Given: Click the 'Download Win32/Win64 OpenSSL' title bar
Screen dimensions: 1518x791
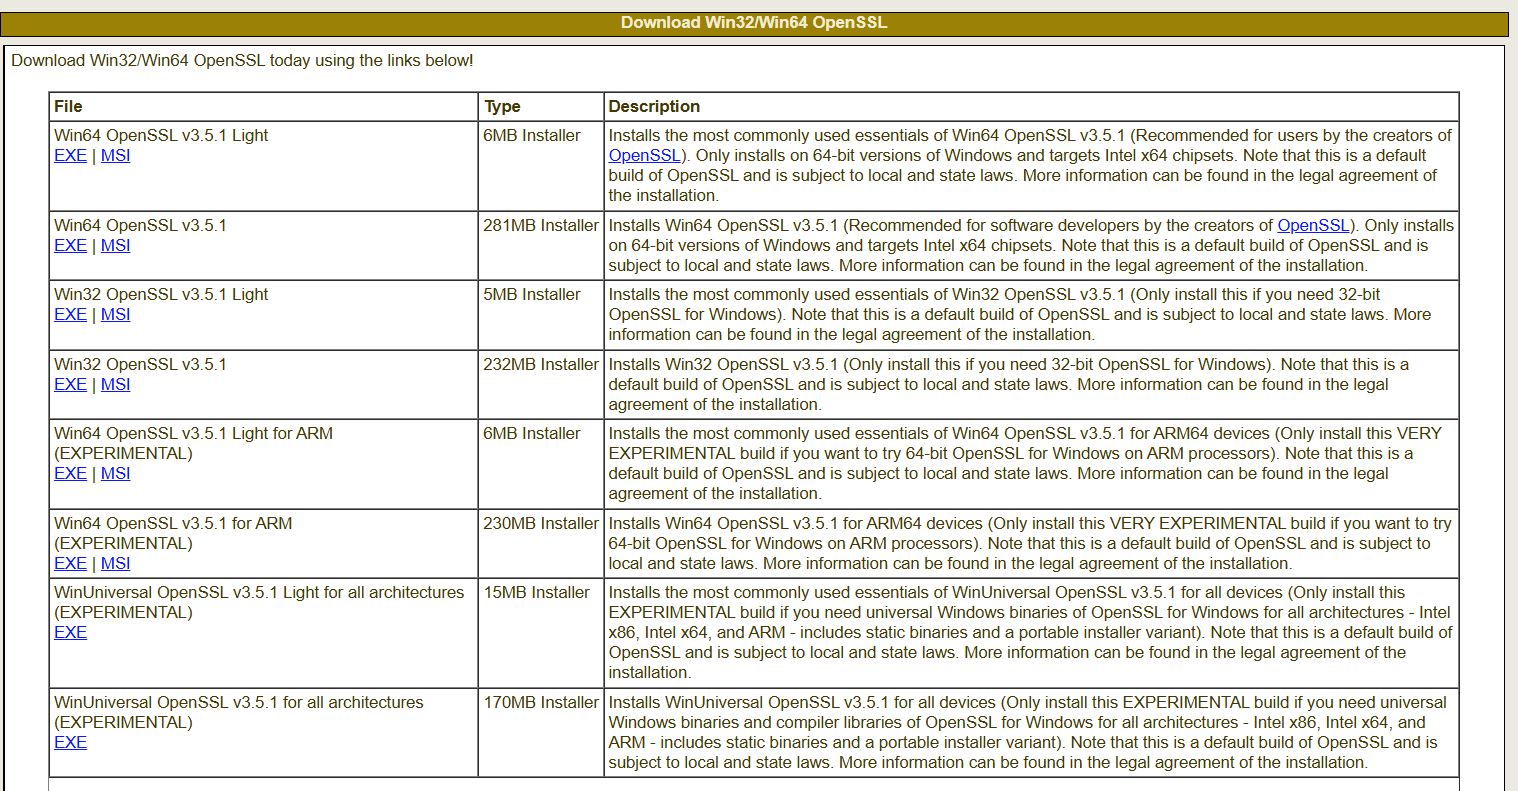Looking at the screenshot, I should [x=754, y=23].
